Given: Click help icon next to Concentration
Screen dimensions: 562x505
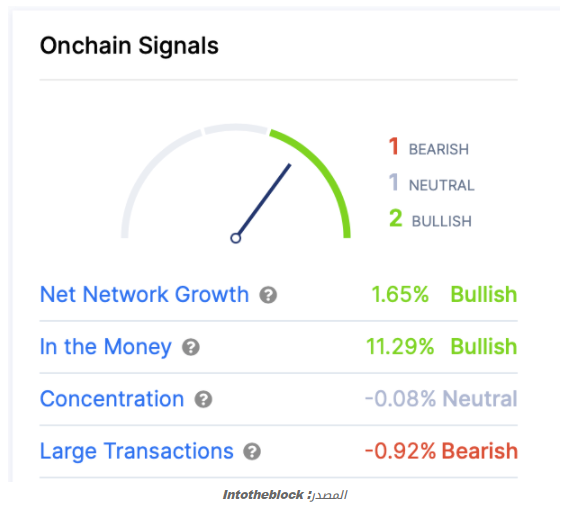Looking at the screenshot, I should point(203,399).
